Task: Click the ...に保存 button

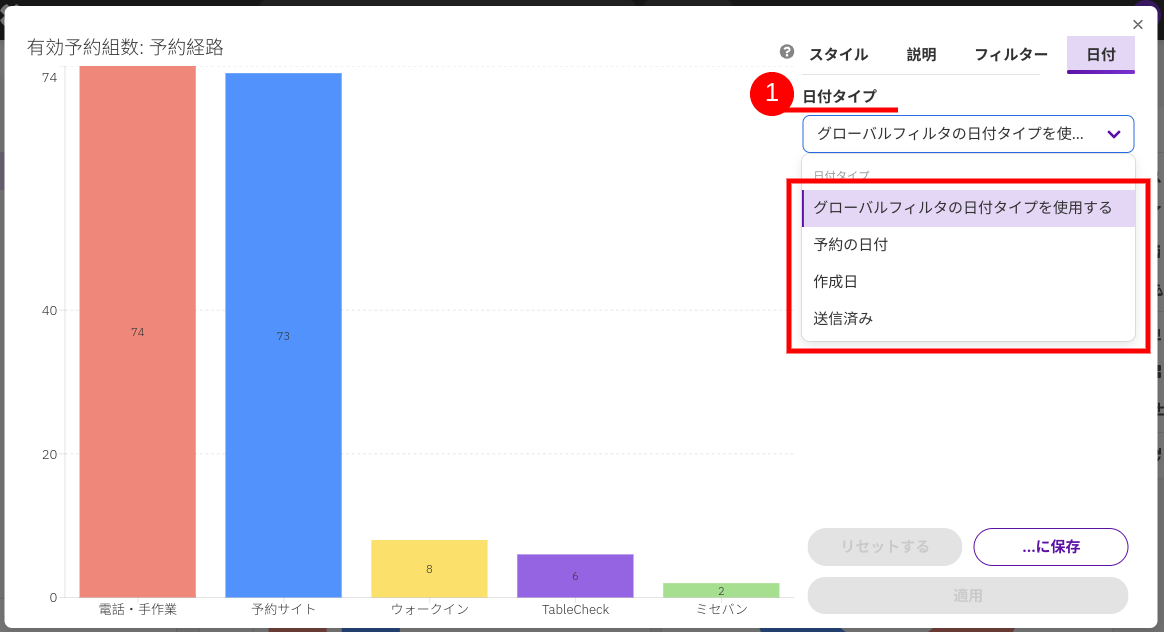Action: tap(1050, 547)
